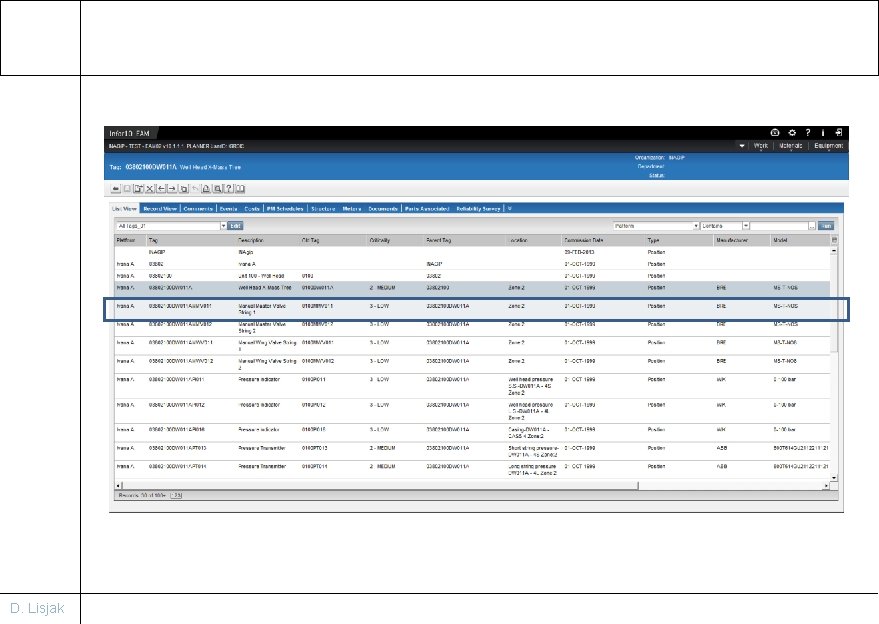The height and width of the screenshot is (624, 879).
Task: Click the question mark icon in the black header
Action: tap(808, 133)
